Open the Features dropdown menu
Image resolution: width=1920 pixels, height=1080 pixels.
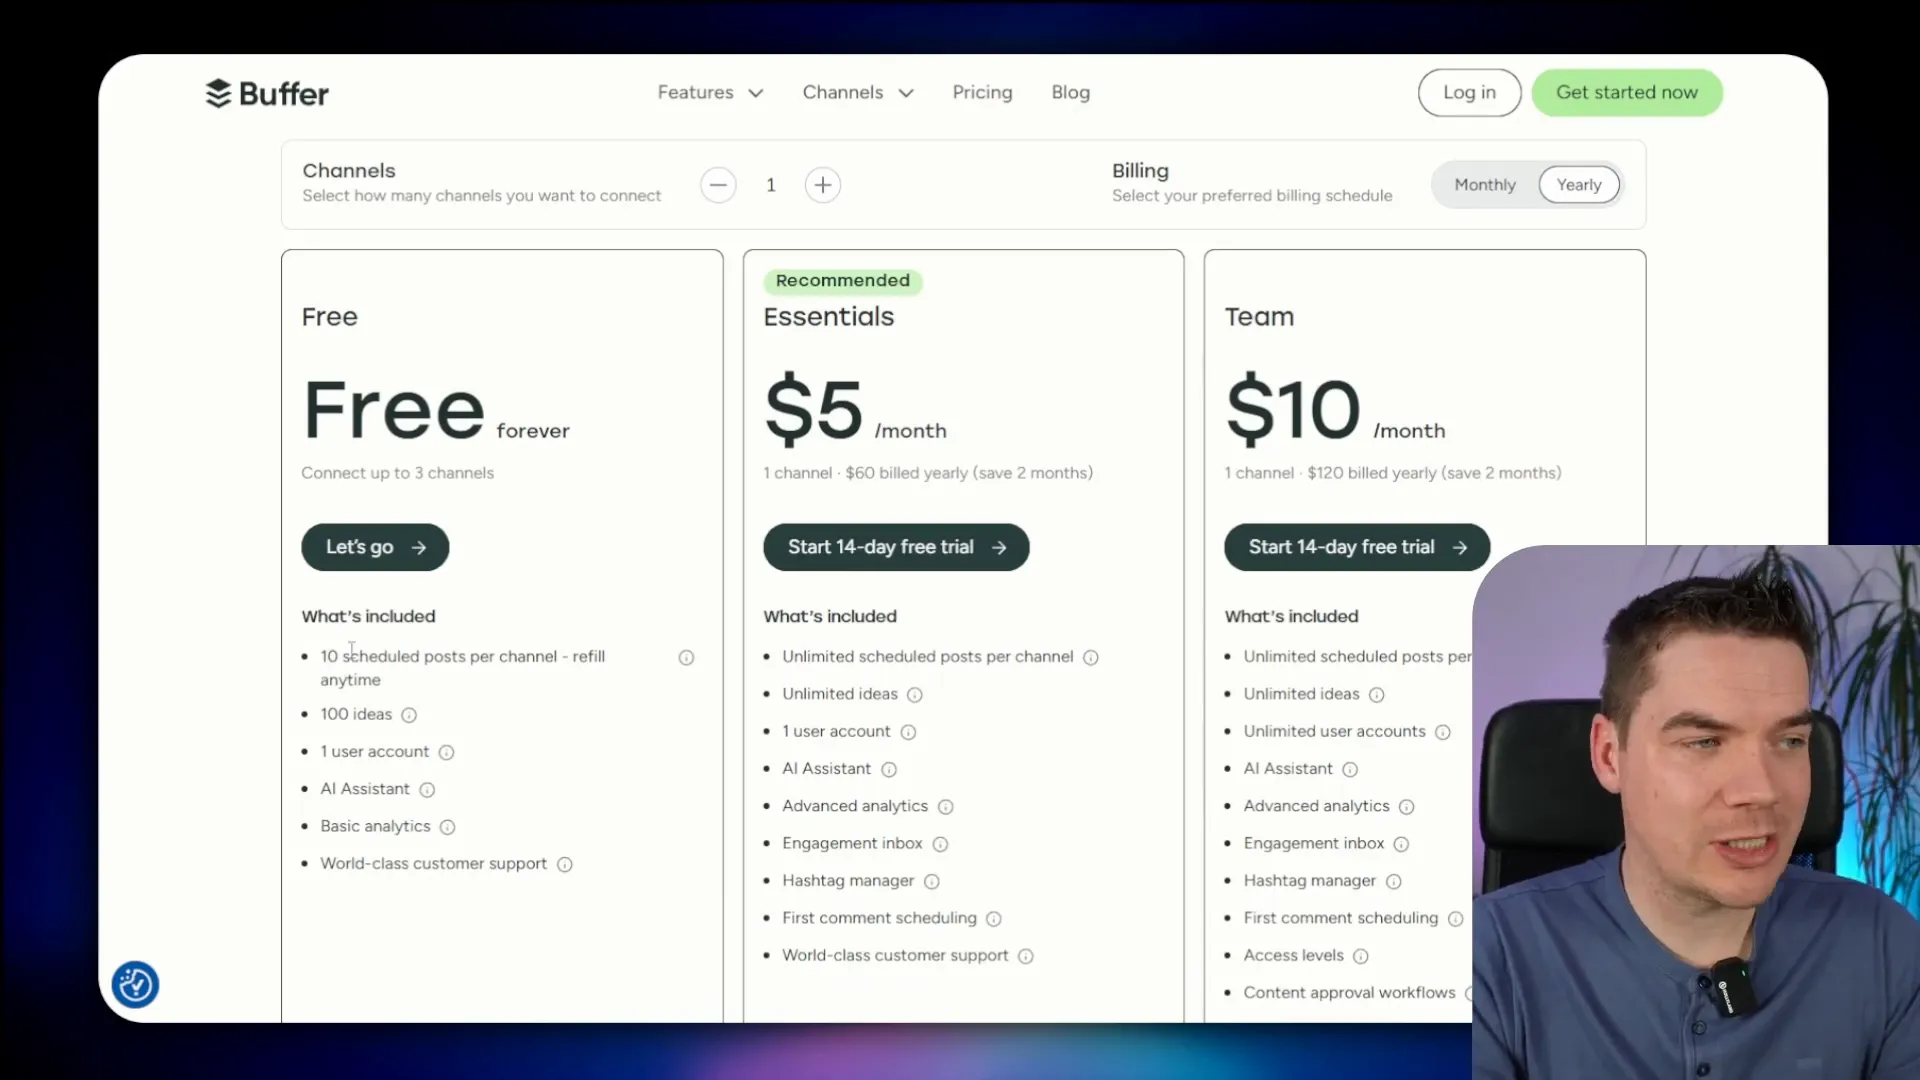point(710,92)
